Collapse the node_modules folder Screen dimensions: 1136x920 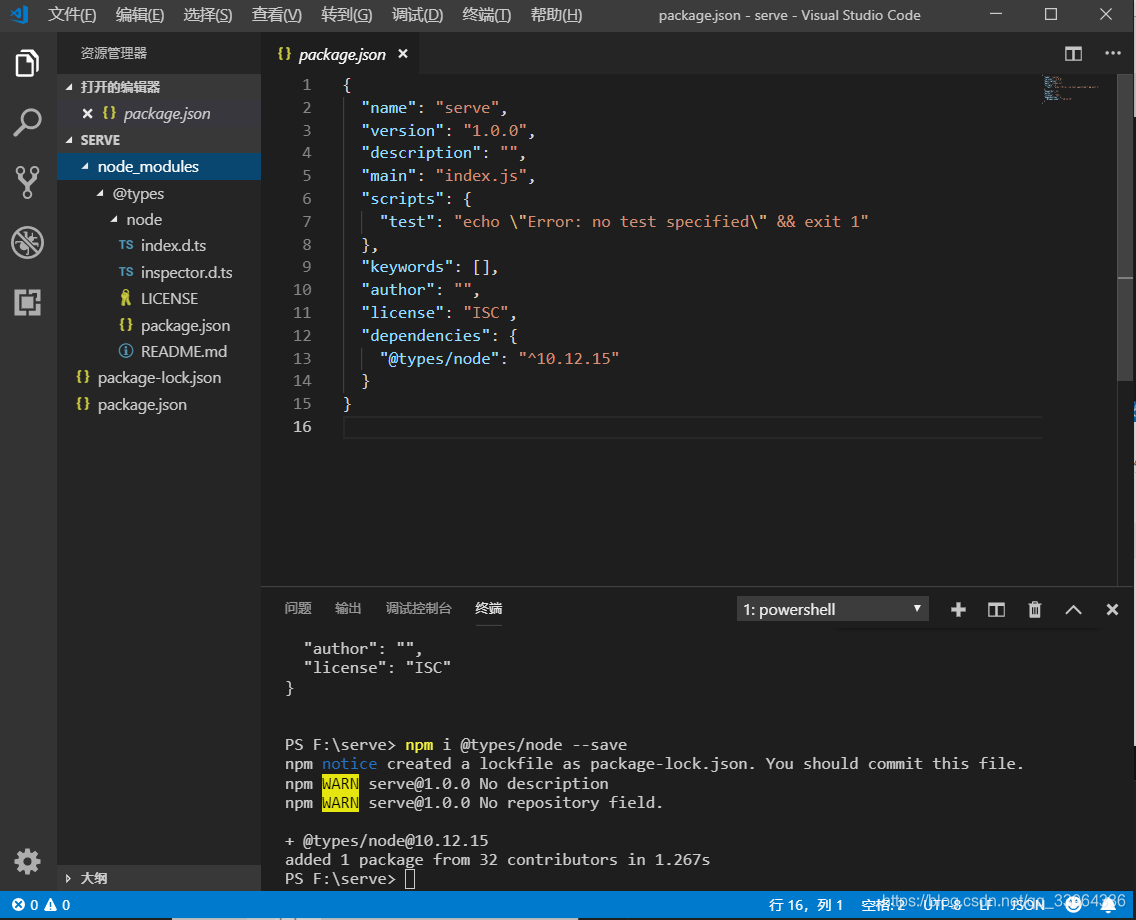click(85, 167)
